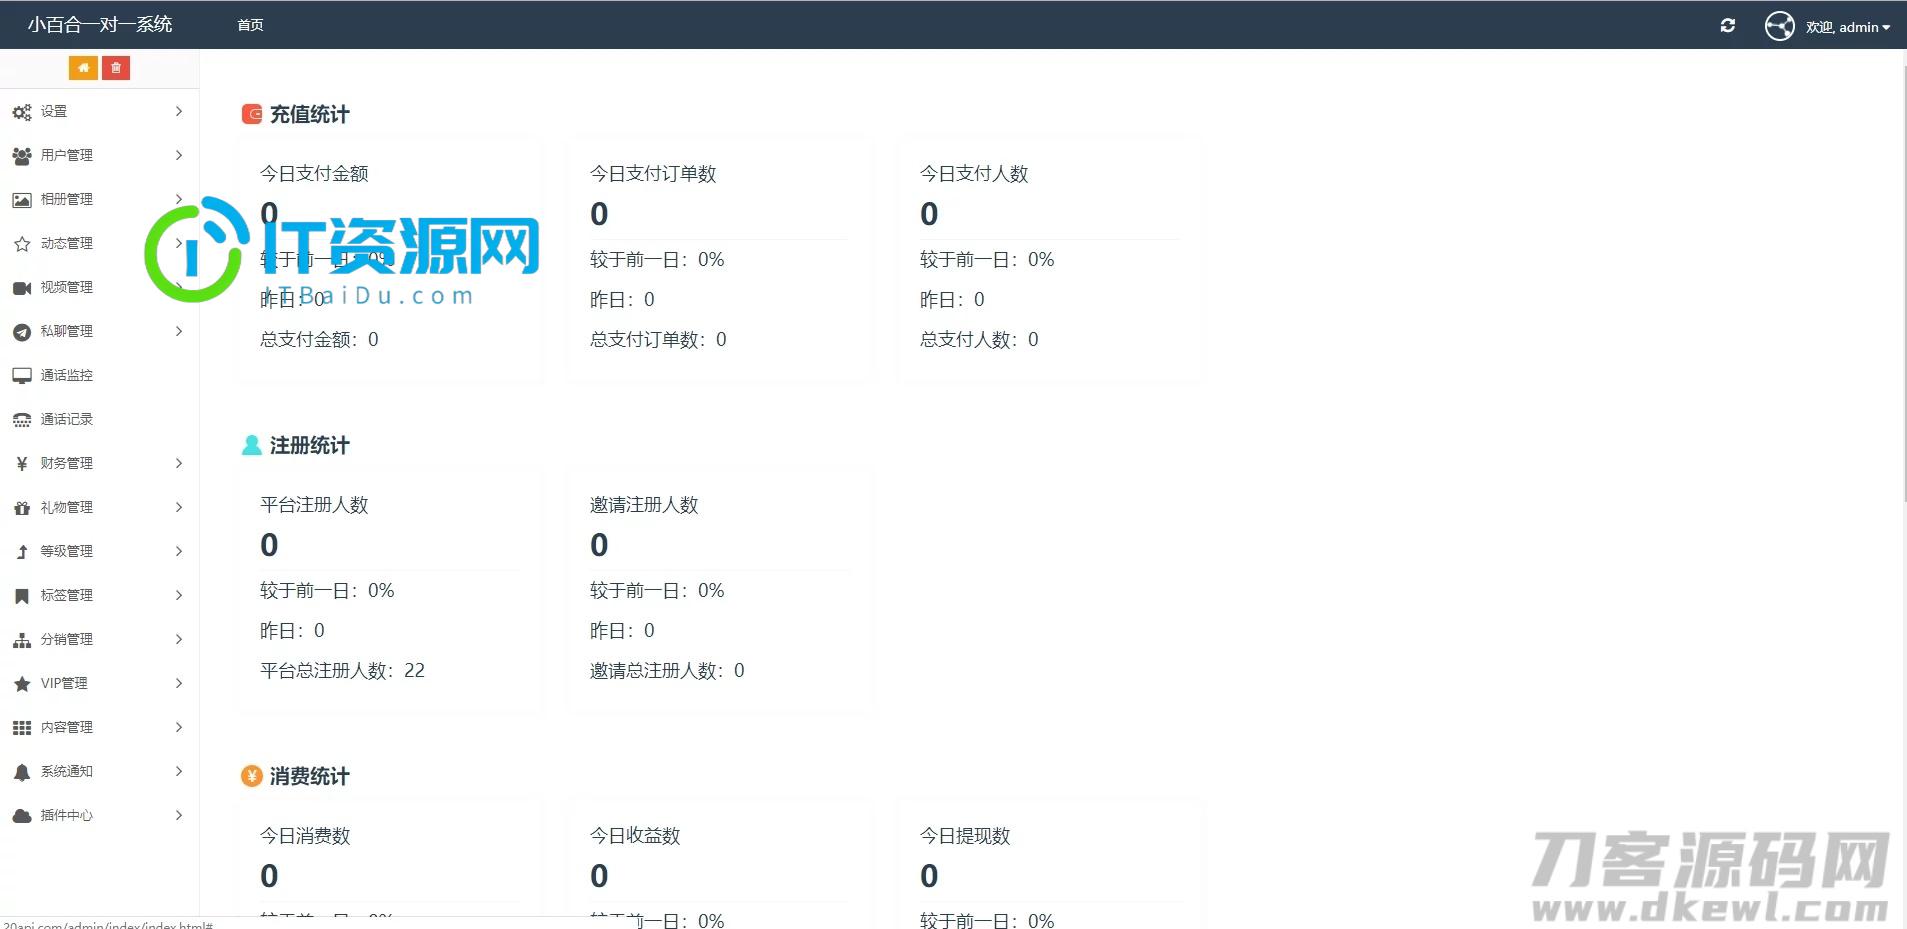Click the 总支付订单数: 0 text
Viewport: 1907px width, 929px height.
(x=658, y=339)
